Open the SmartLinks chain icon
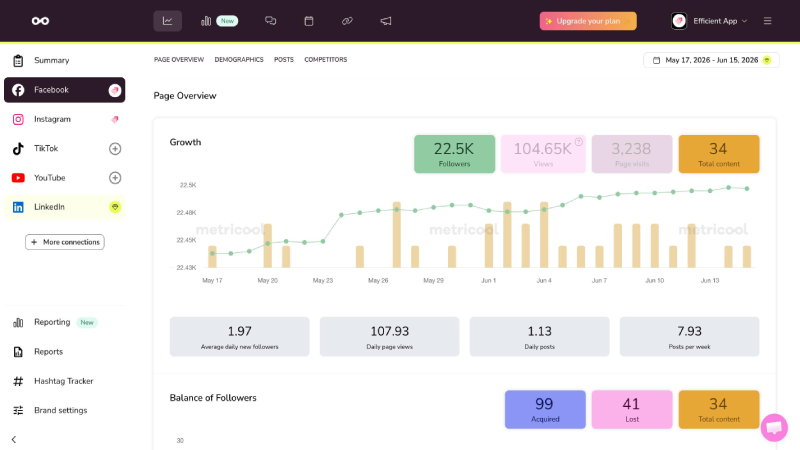This screenshot has height=450, width=800. point(347,21)
